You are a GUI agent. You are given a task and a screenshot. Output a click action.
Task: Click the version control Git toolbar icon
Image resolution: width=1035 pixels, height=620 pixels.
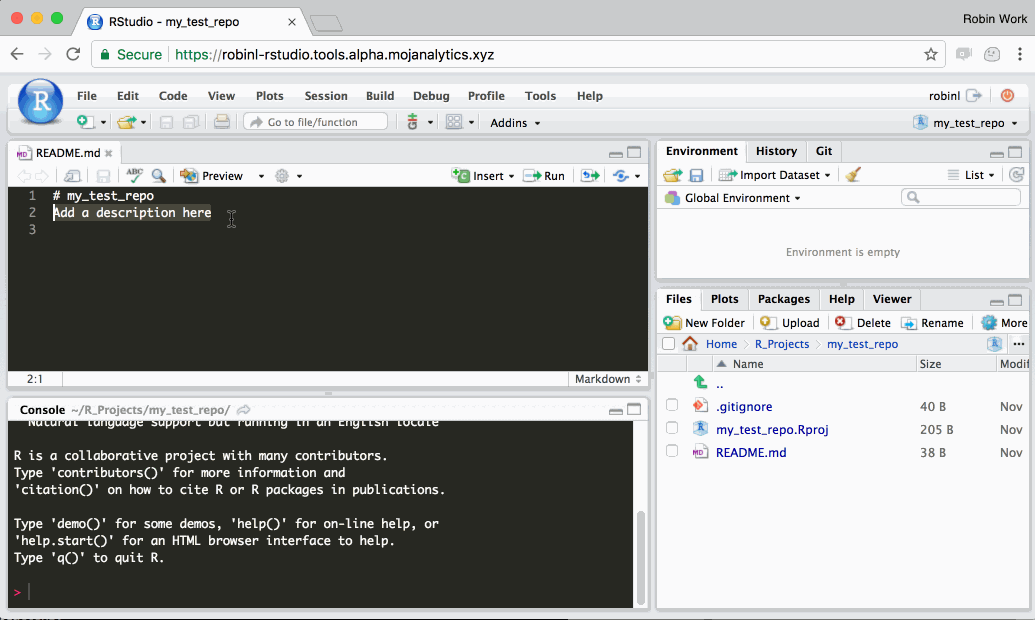tap(413, 122)
